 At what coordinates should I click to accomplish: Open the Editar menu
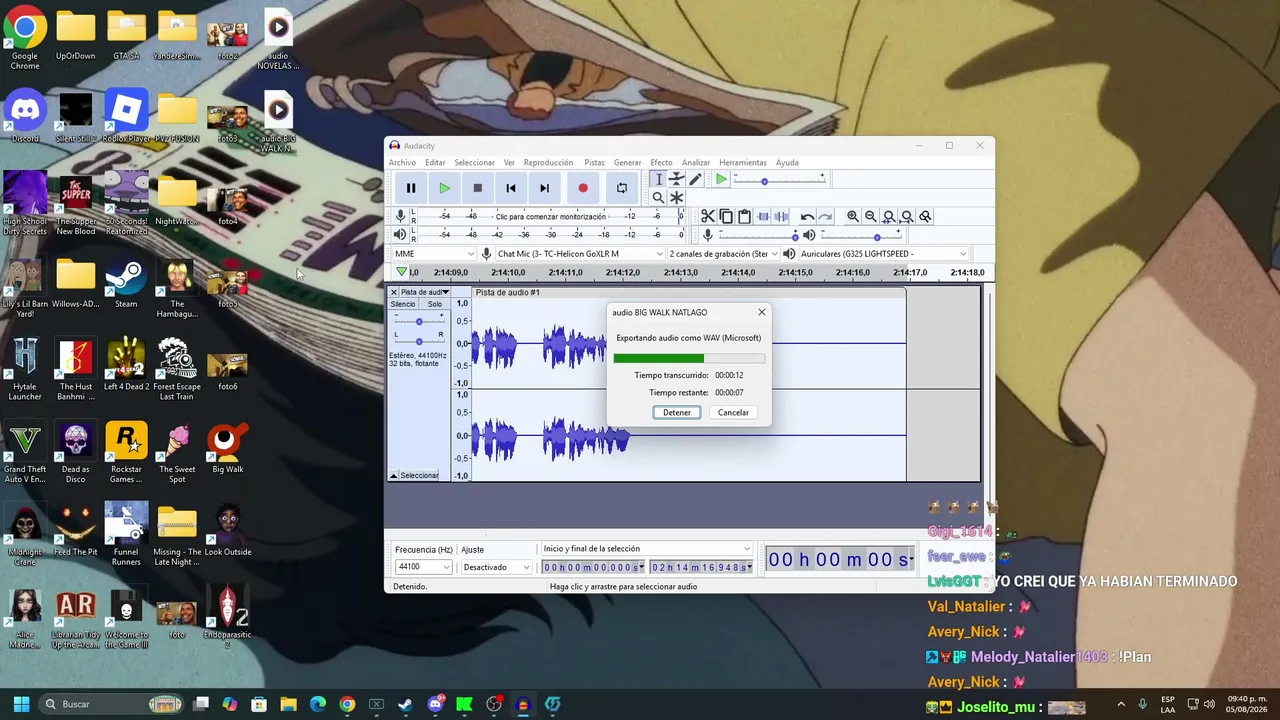[435, 163]
